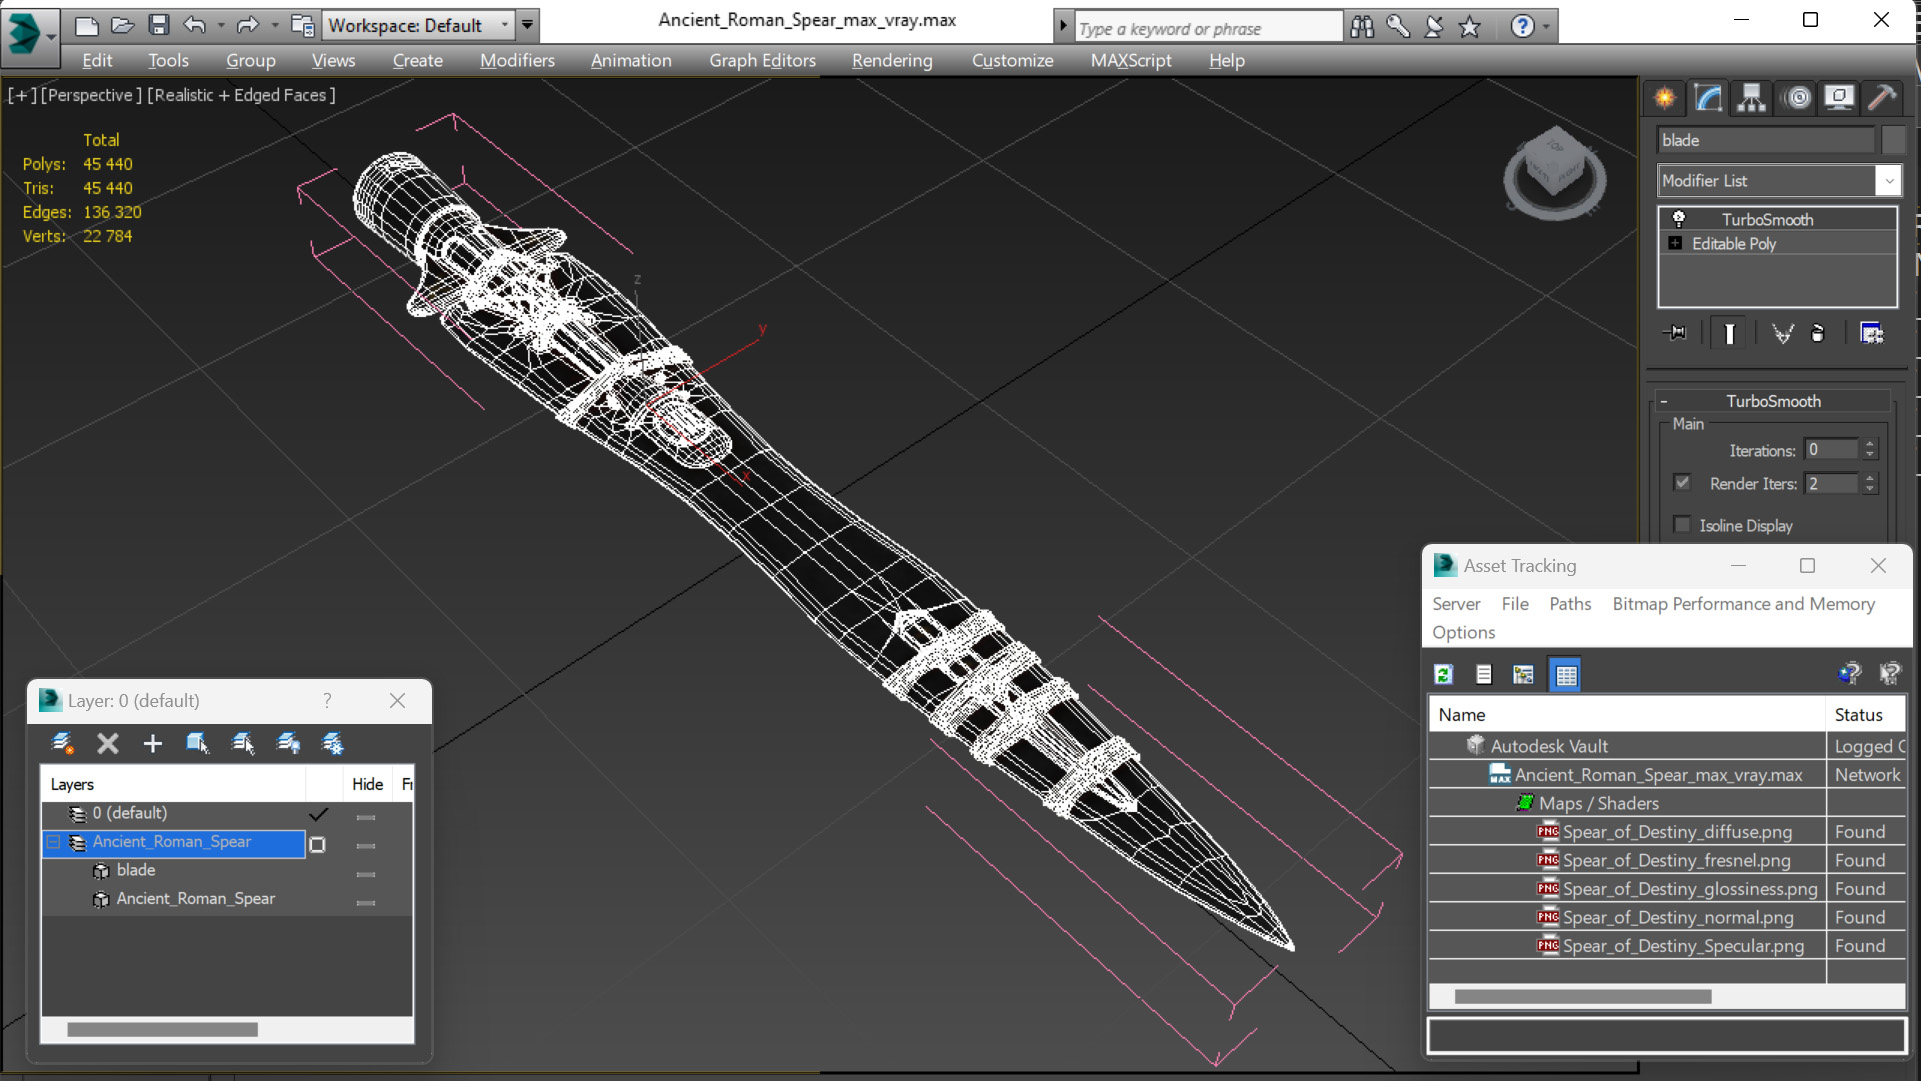Open the Utilities hammer panel
Viewport: 1921px width, 1081px height.
[x=1882, y=98]
